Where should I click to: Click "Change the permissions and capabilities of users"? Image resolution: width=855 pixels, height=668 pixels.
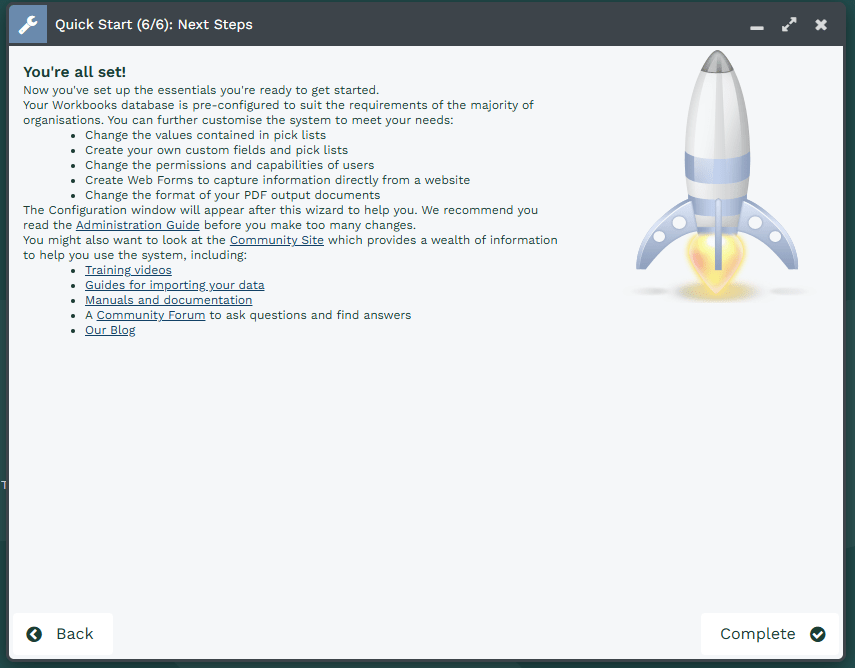pyautogui.click(x=230, y=165)
